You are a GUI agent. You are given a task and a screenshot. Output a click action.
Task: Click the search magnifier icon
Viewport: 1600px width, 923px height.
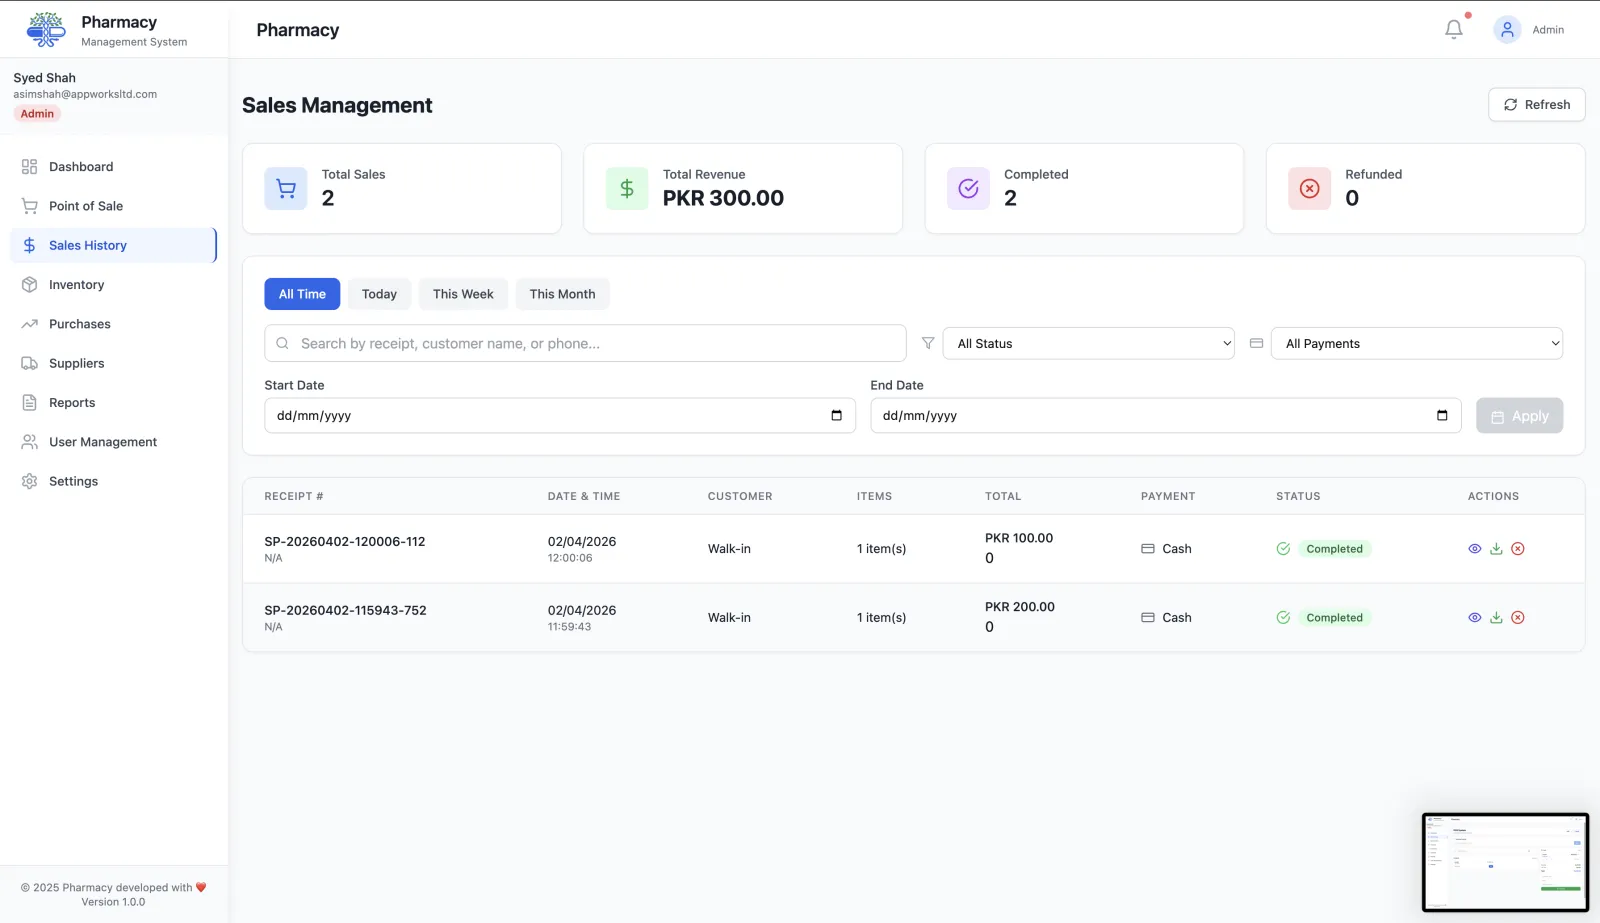[x=282, y=343]
